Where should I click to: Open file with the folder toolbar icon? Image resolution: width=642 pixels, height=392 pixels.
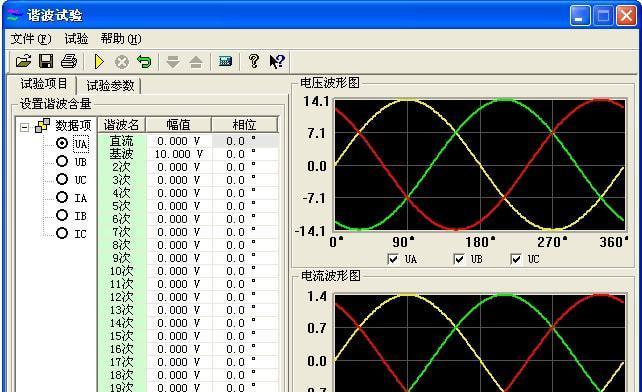click(x=23, y=61)
